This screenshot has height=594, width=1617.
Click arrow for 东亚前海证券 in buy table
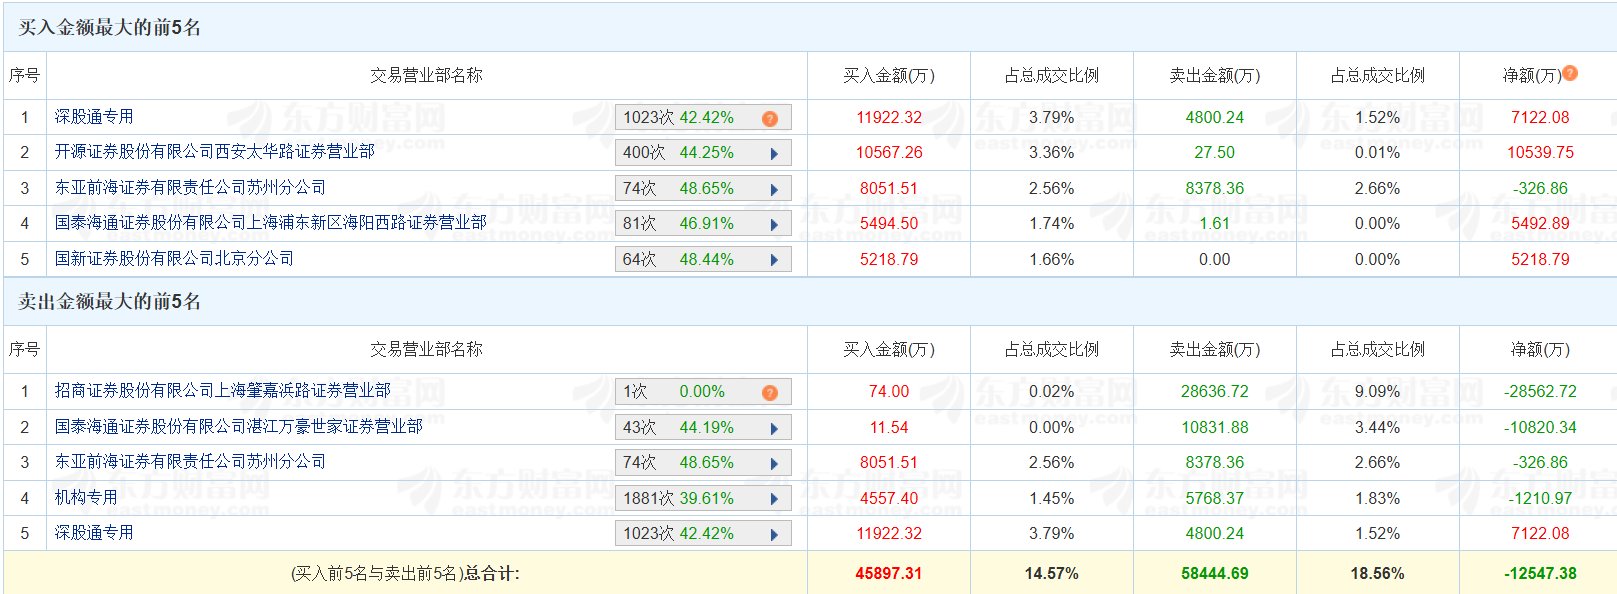coord(774,189)
